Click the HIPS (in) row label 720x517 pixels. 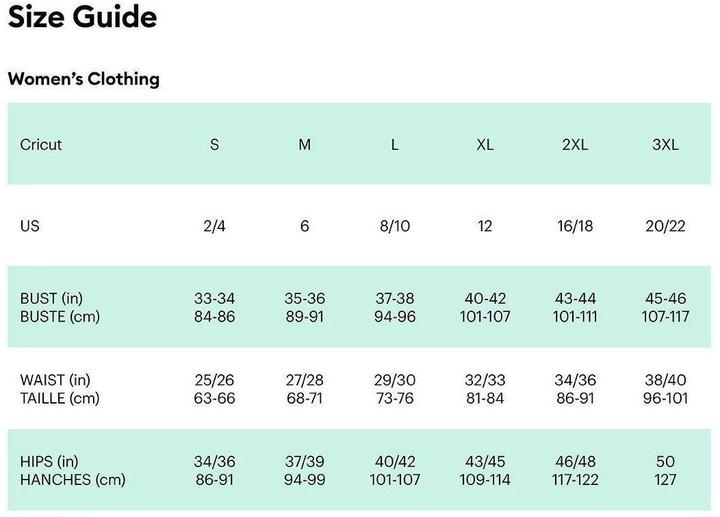click(x=49, y=461)
